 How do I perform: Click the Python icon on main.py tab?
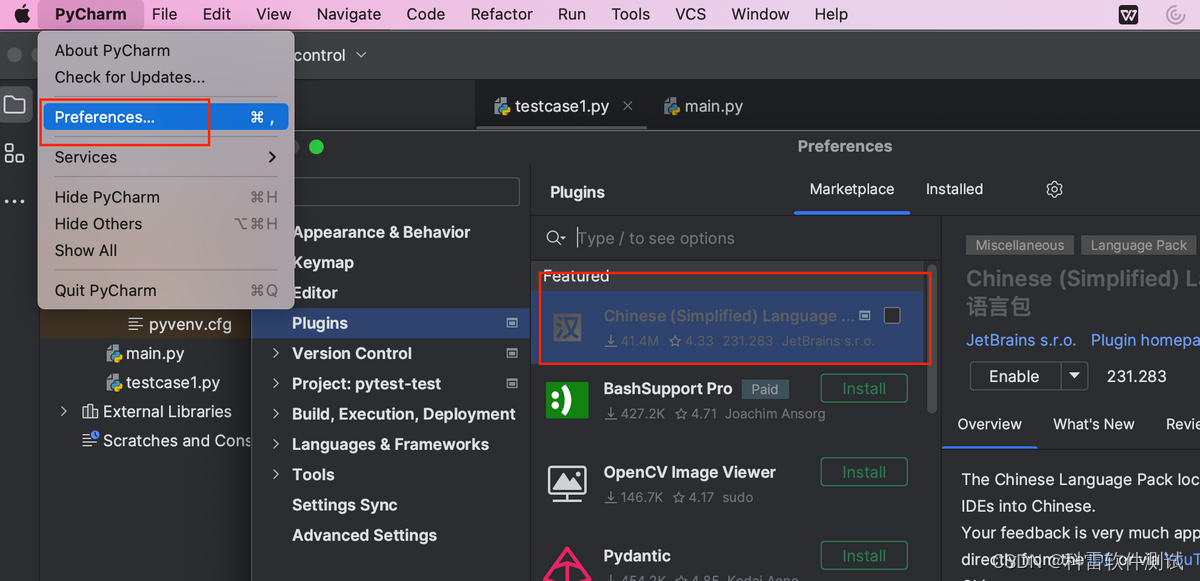[673, 106]
